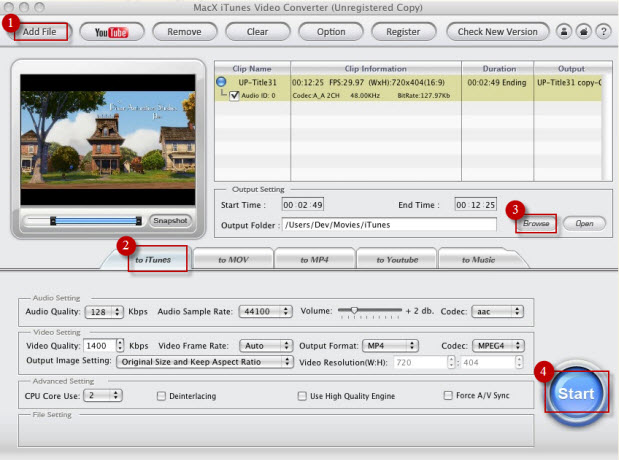Click the height field showing 404
The width and height of the screenshot is (619, 460).
tap(488, 362)
